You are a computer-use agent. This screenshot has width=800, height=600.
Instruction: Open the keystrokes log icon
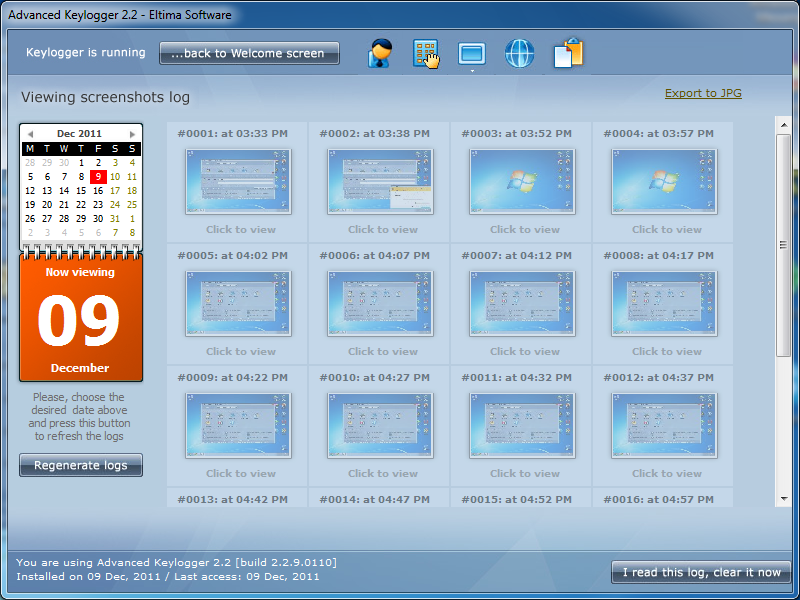(426, 53)
